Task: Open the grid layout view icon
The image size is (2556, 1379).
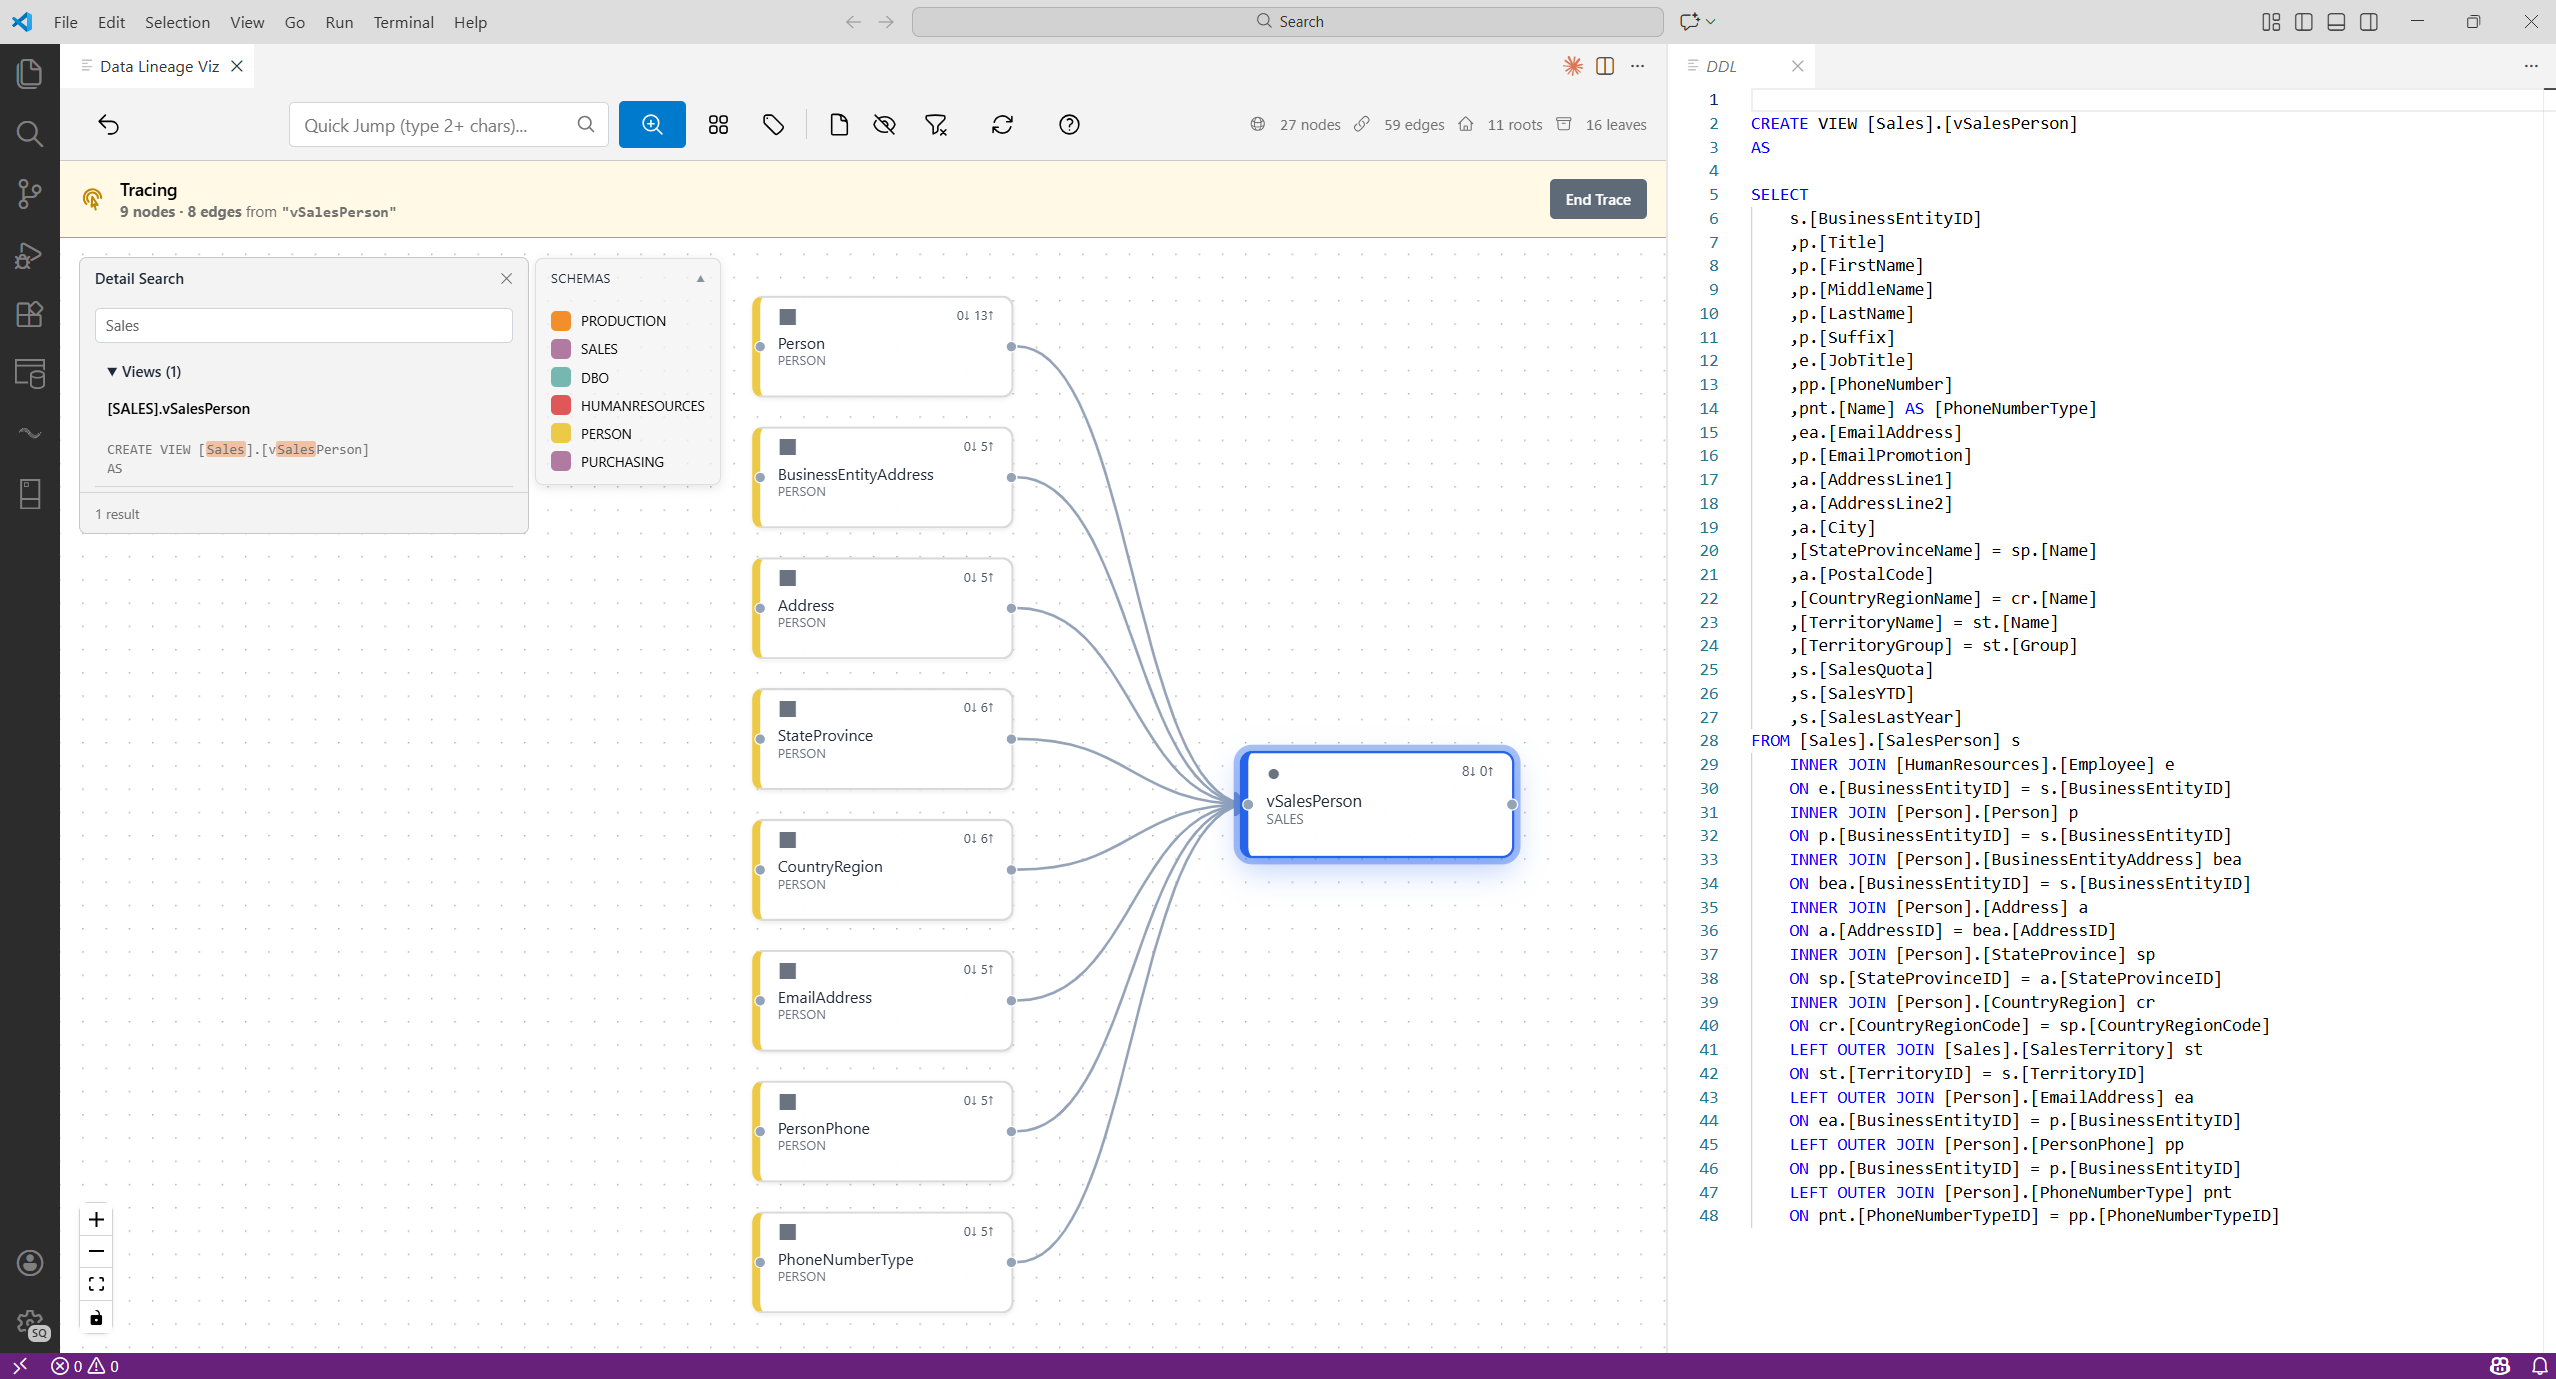Action: (x=719, y=124)
